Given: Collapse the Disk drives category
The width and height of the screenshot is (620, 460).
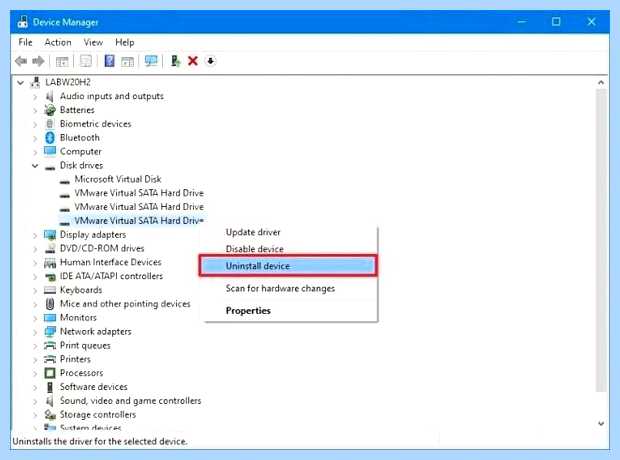Looking at the screenshot, I should click(35, 165).
